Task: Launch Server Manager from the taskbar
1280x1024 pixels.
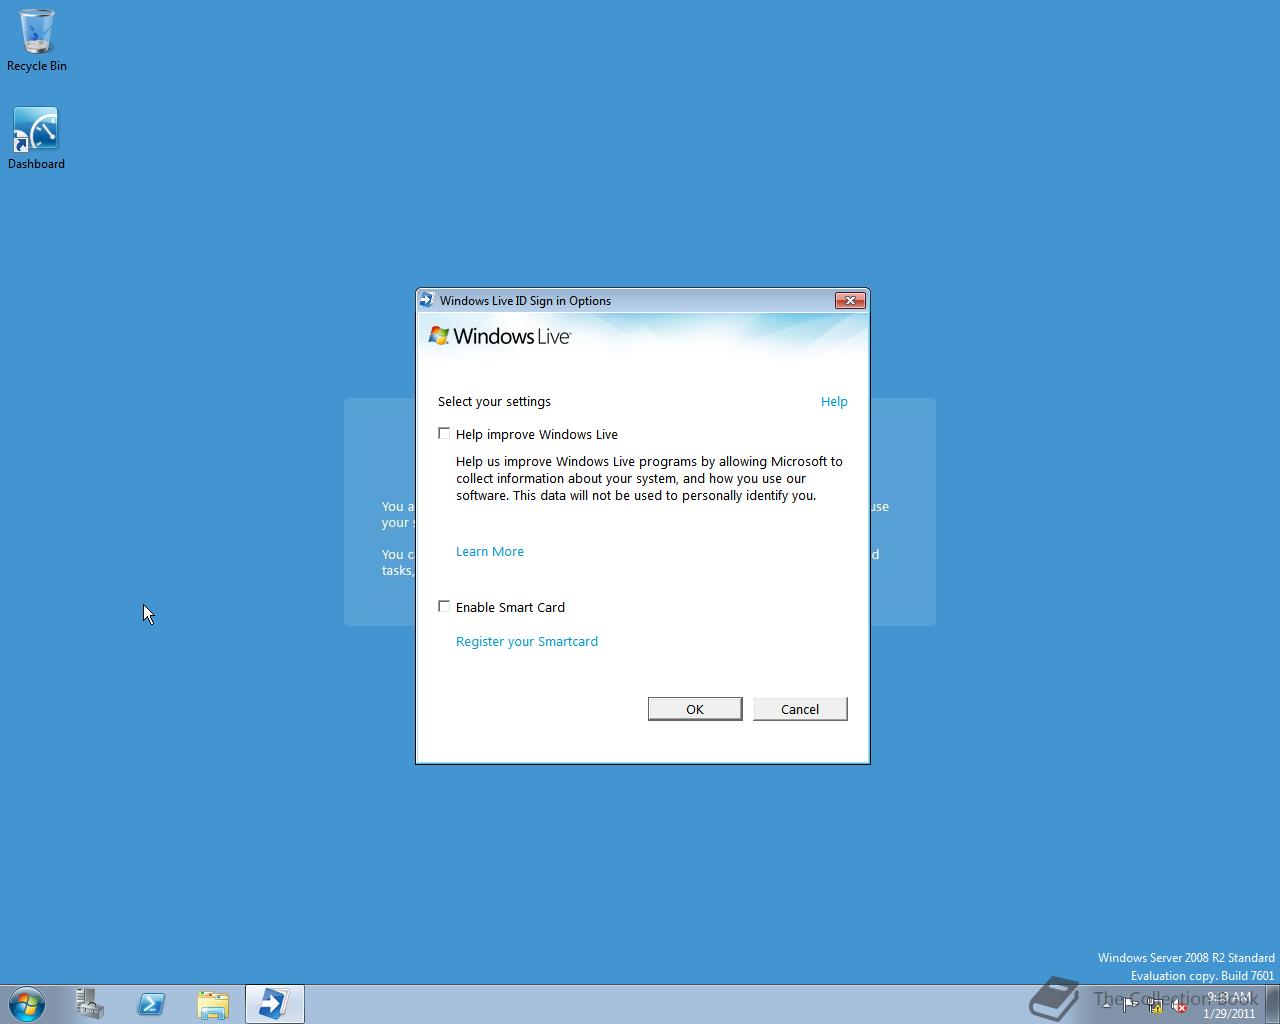Action: coord(90,1004)
